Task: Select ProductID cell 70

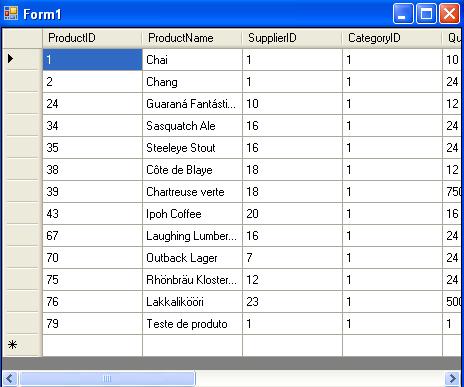Action: pos(92,257)
